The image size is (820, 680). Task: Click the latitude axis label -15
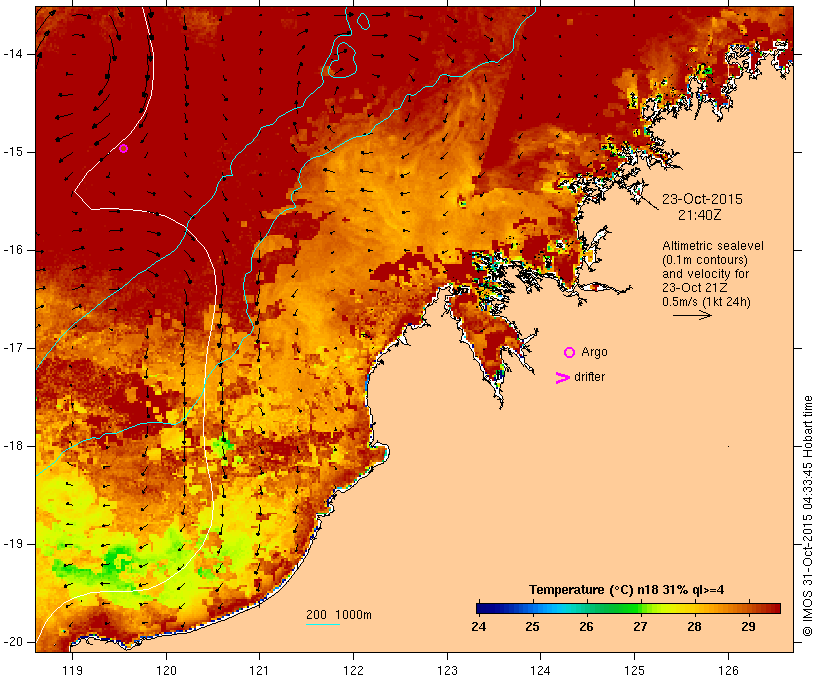13,152
